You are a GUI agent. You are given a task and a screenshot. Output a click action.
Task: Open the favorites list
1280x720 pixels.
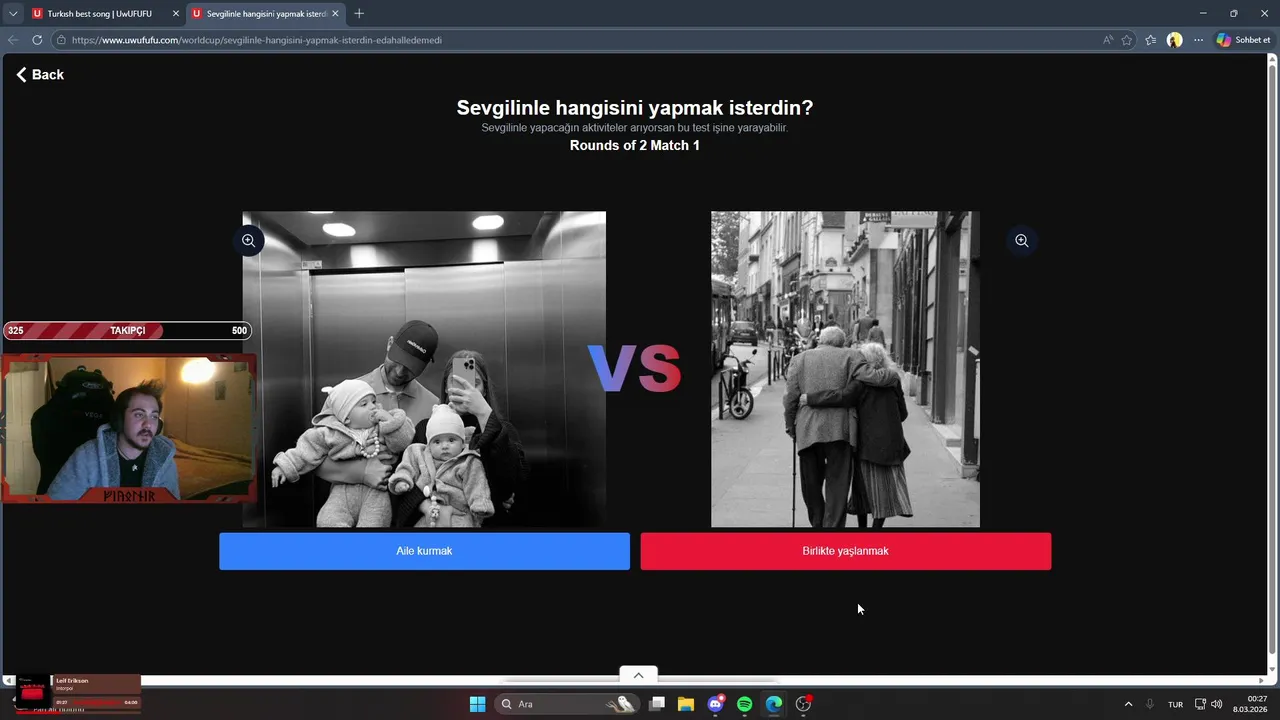coord(1151,40)
